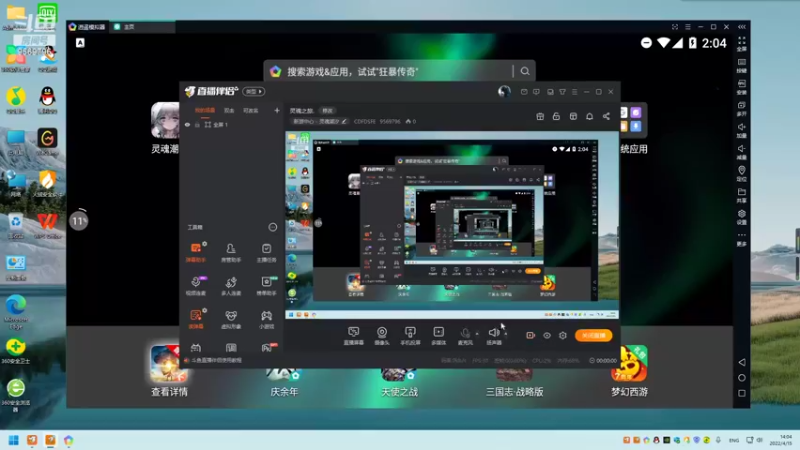Open the 斗鱼直播伴侣使用教程 link at the bottom
The image size is (800, 450).
pos(216,360)
